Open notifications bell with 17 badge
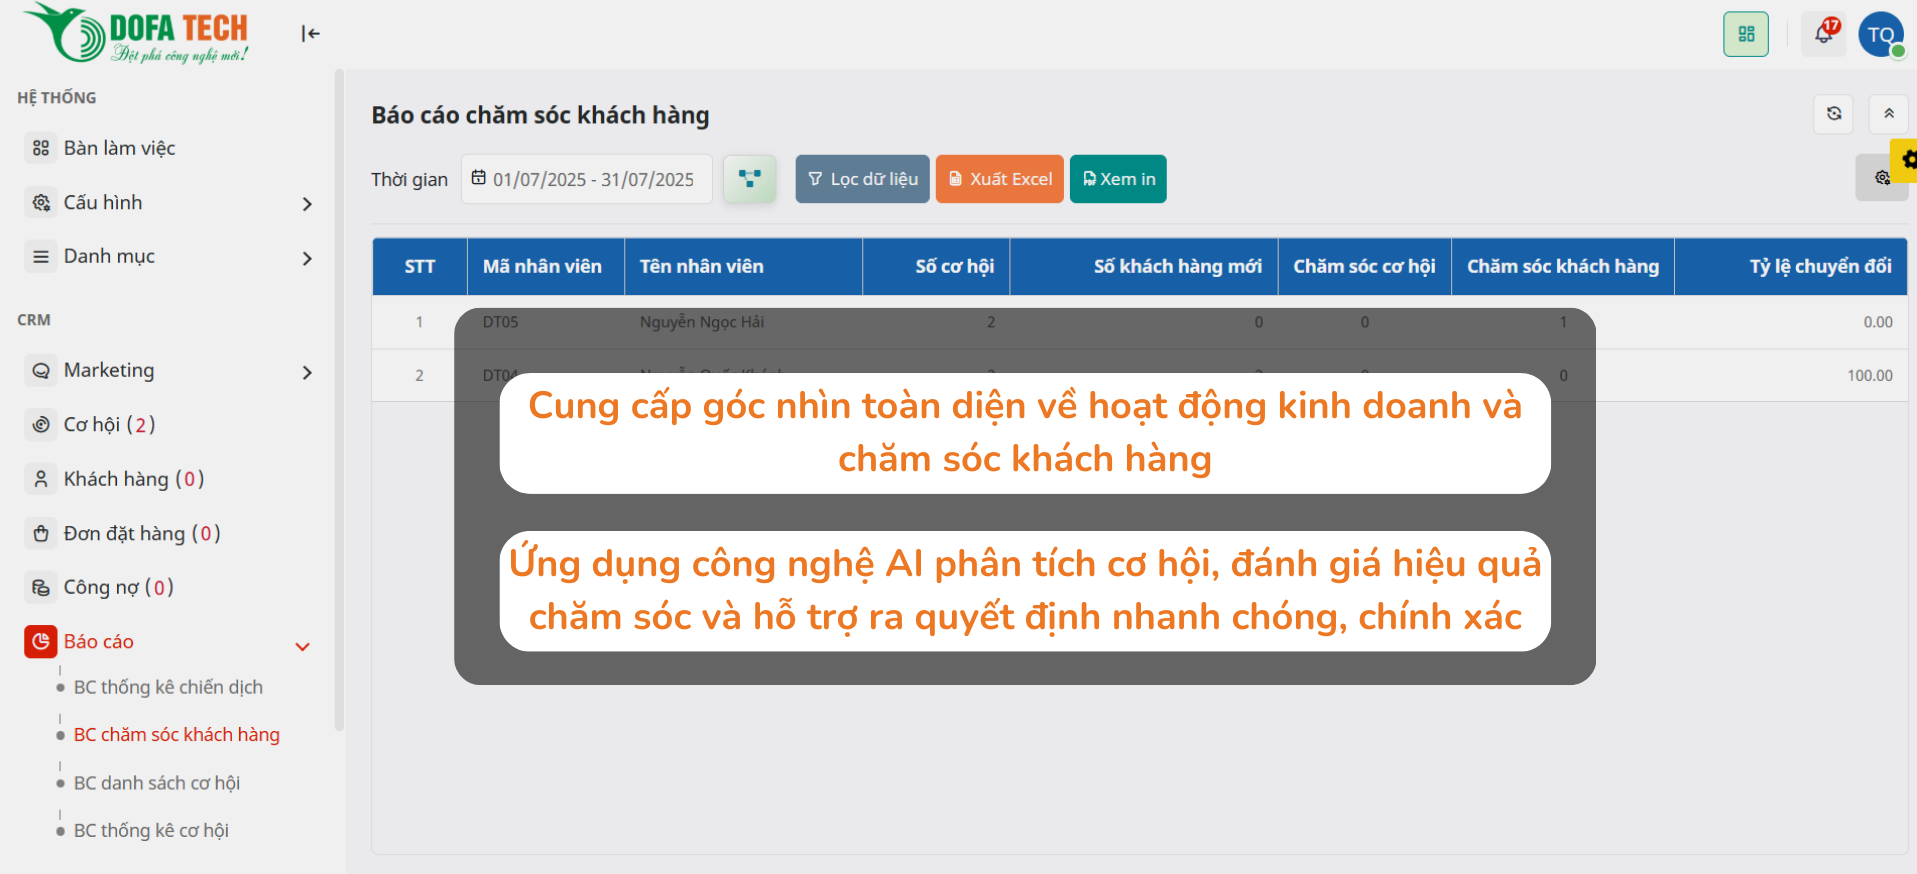This screenshot has width=1917, height=874. coord(1824,34)
